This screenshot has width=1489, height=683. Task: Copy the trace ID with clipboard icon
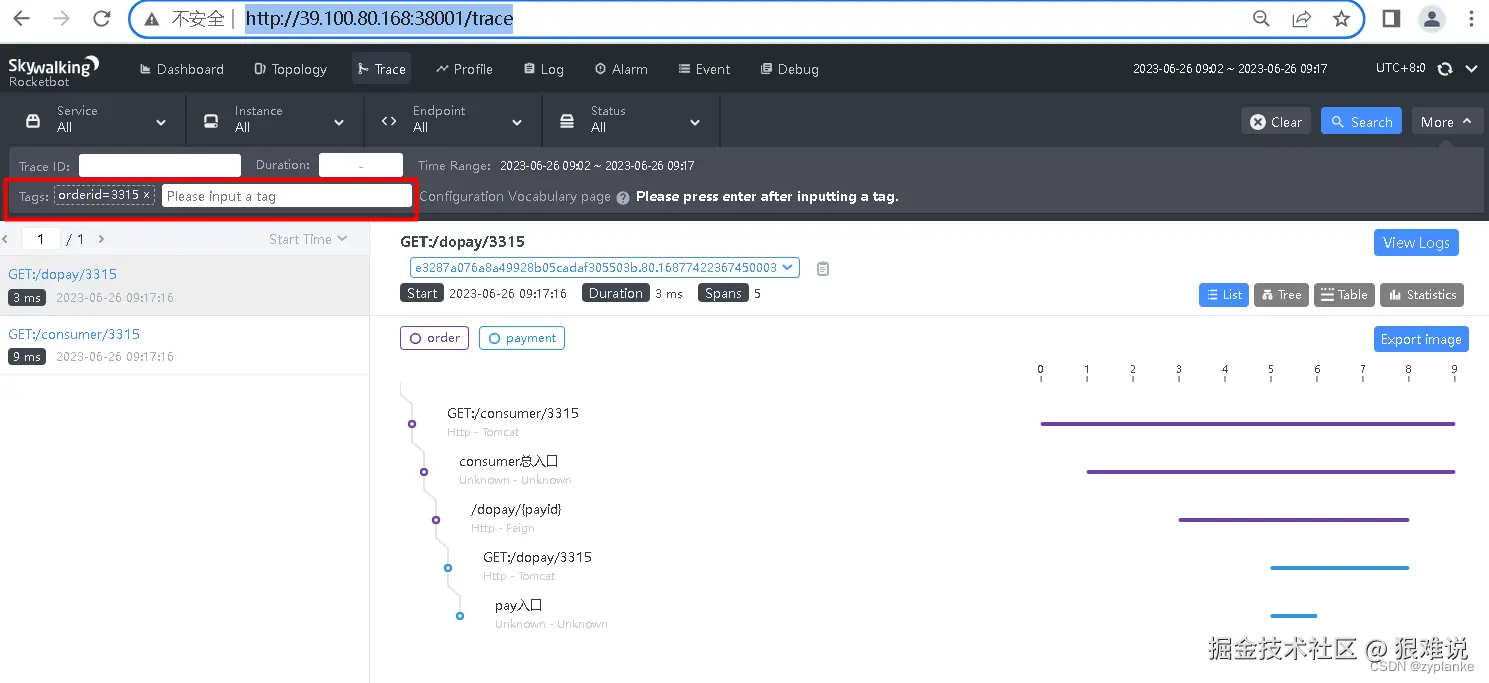pyautogui.click(x=822, y=268)
